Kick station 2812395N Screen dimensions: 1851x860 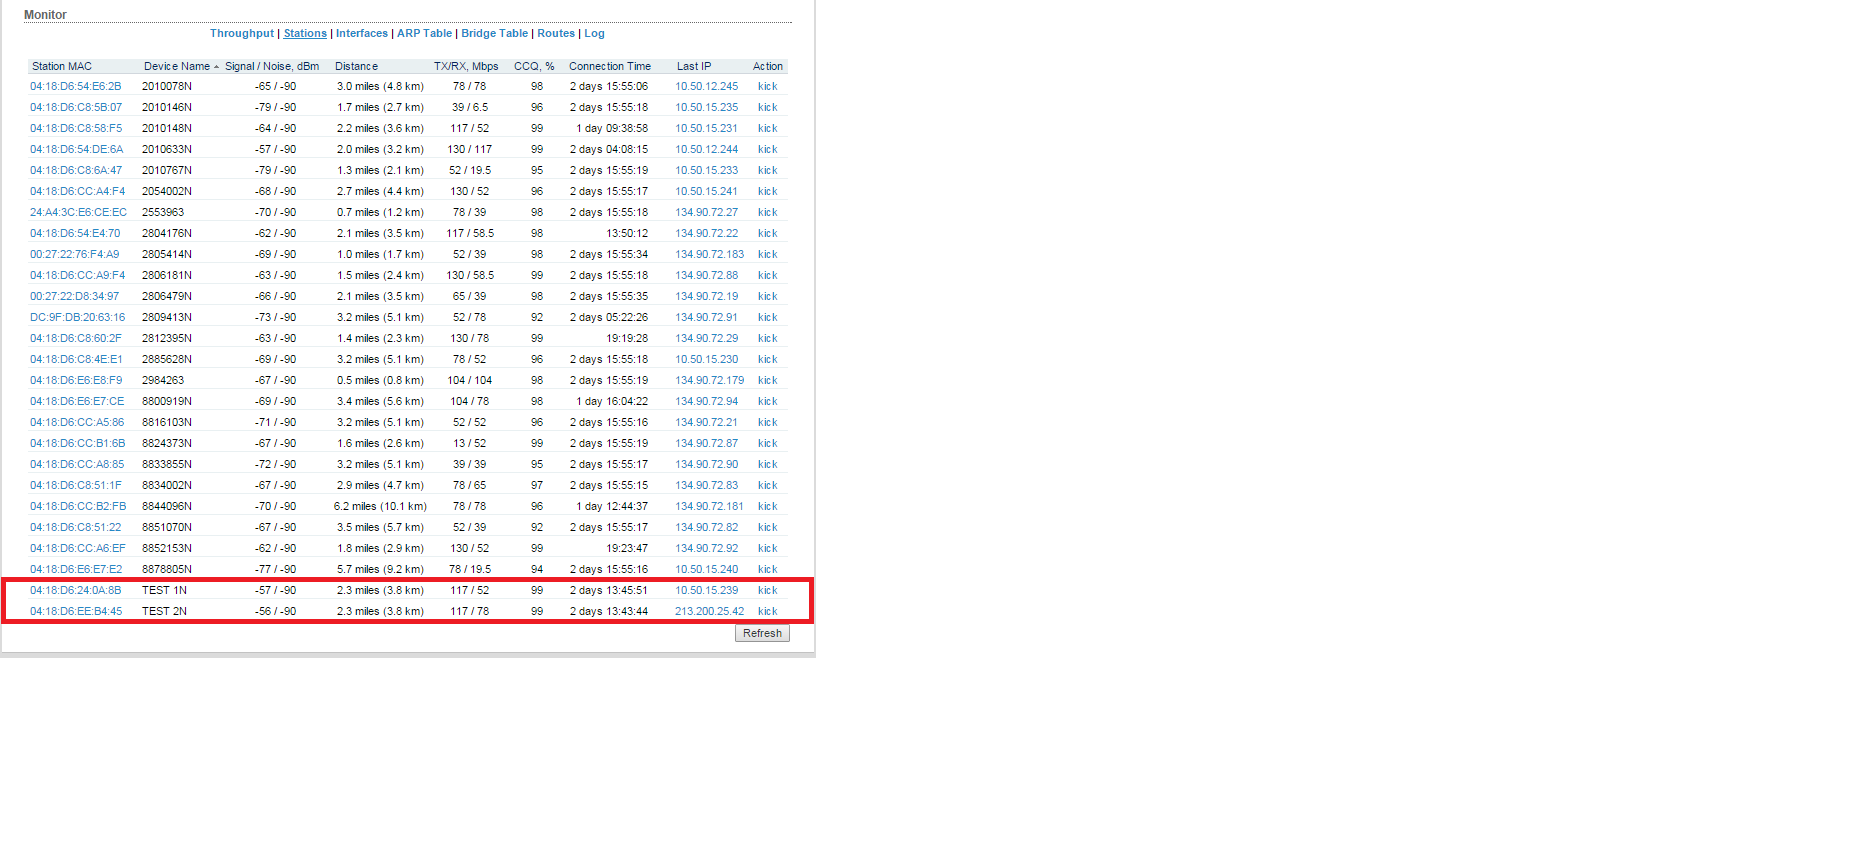767,338
